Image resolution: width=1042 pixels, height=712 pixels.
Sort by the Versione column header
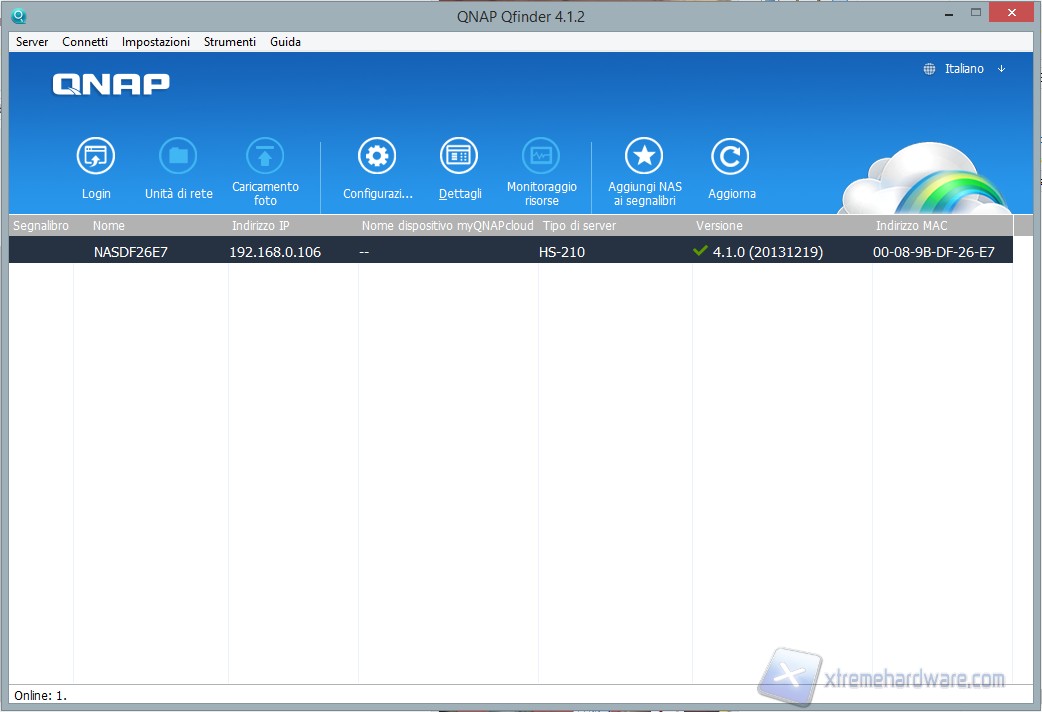click(x=719, y=226)
